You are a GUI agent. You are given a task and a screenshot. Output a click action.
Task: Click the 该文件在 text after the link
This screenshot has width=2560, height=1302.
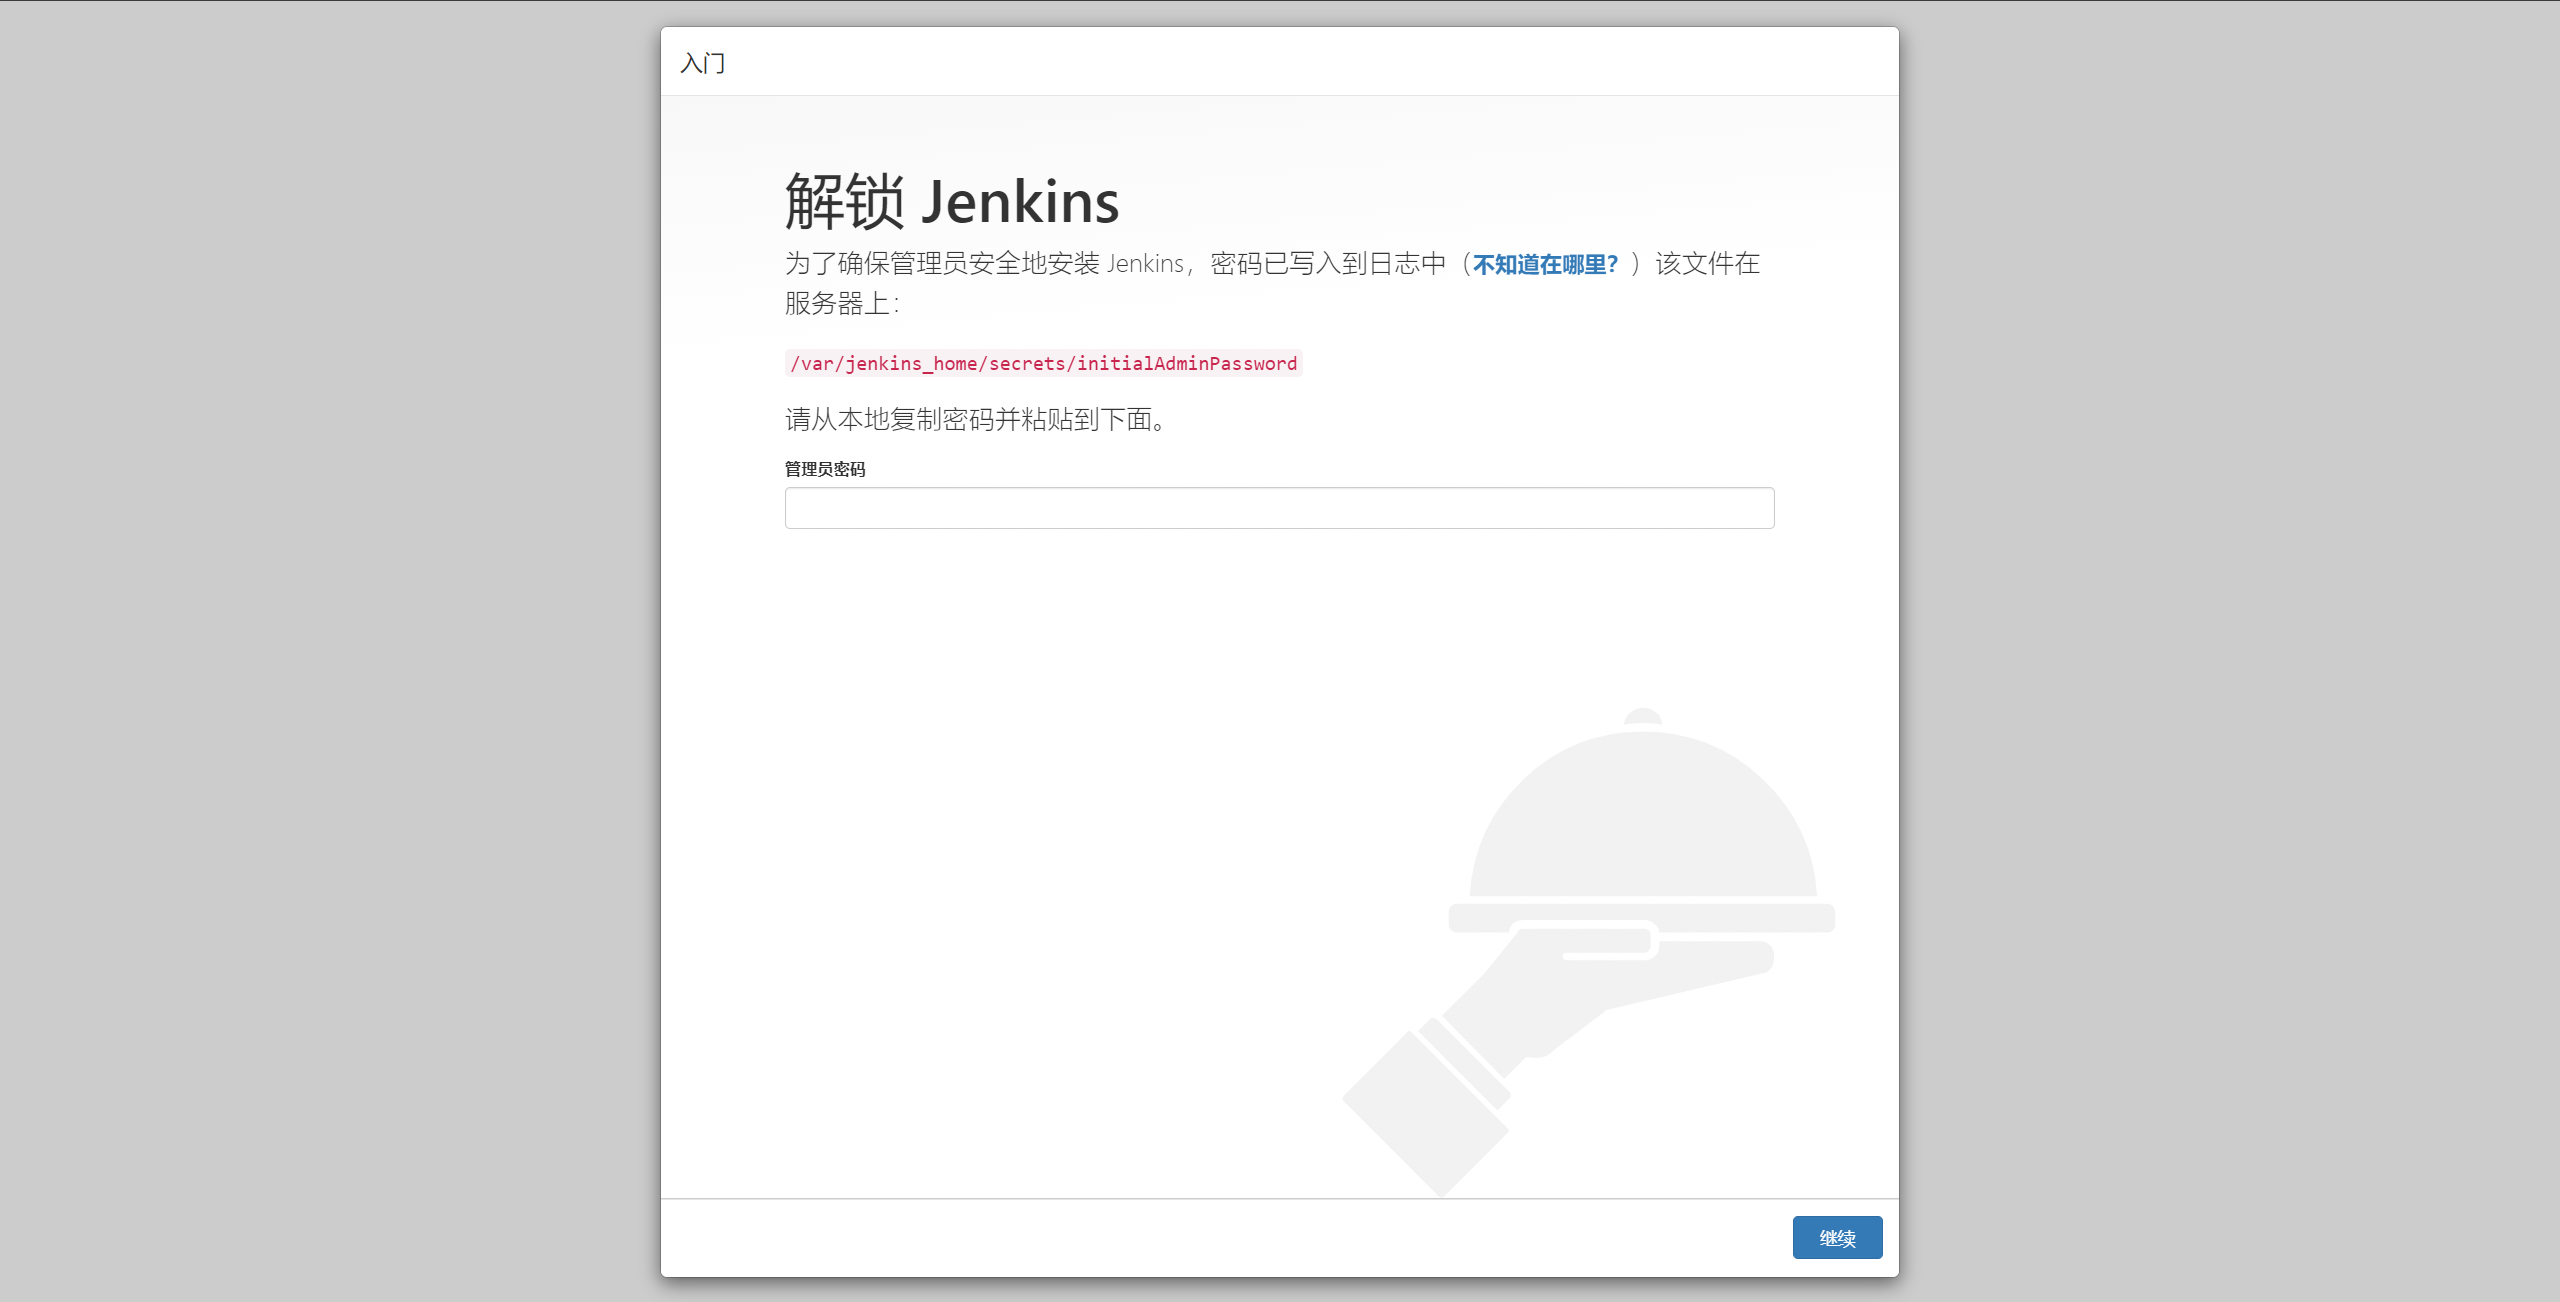point(1707,264)
